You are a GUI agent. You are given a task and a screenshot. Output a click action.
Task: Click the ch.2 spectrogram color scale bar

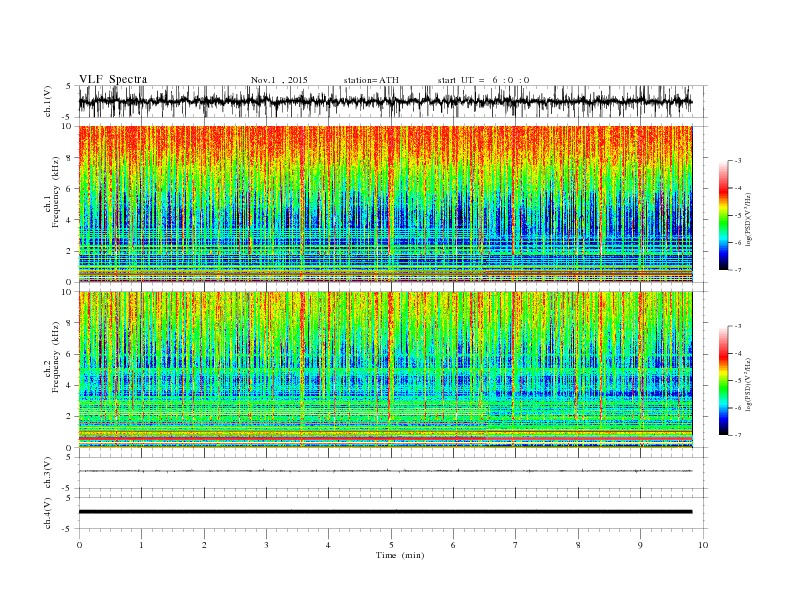(x=723, y=380)
